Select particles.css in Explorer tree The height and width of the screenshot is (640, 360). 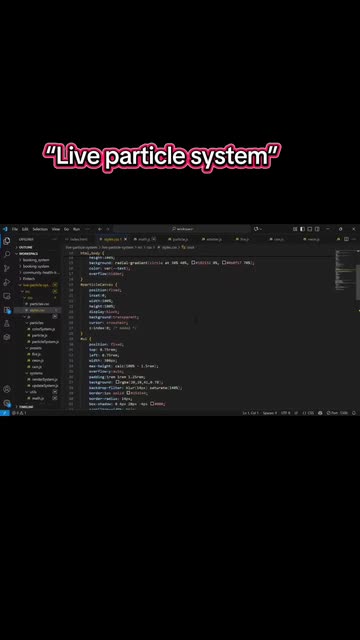(40, 304)
